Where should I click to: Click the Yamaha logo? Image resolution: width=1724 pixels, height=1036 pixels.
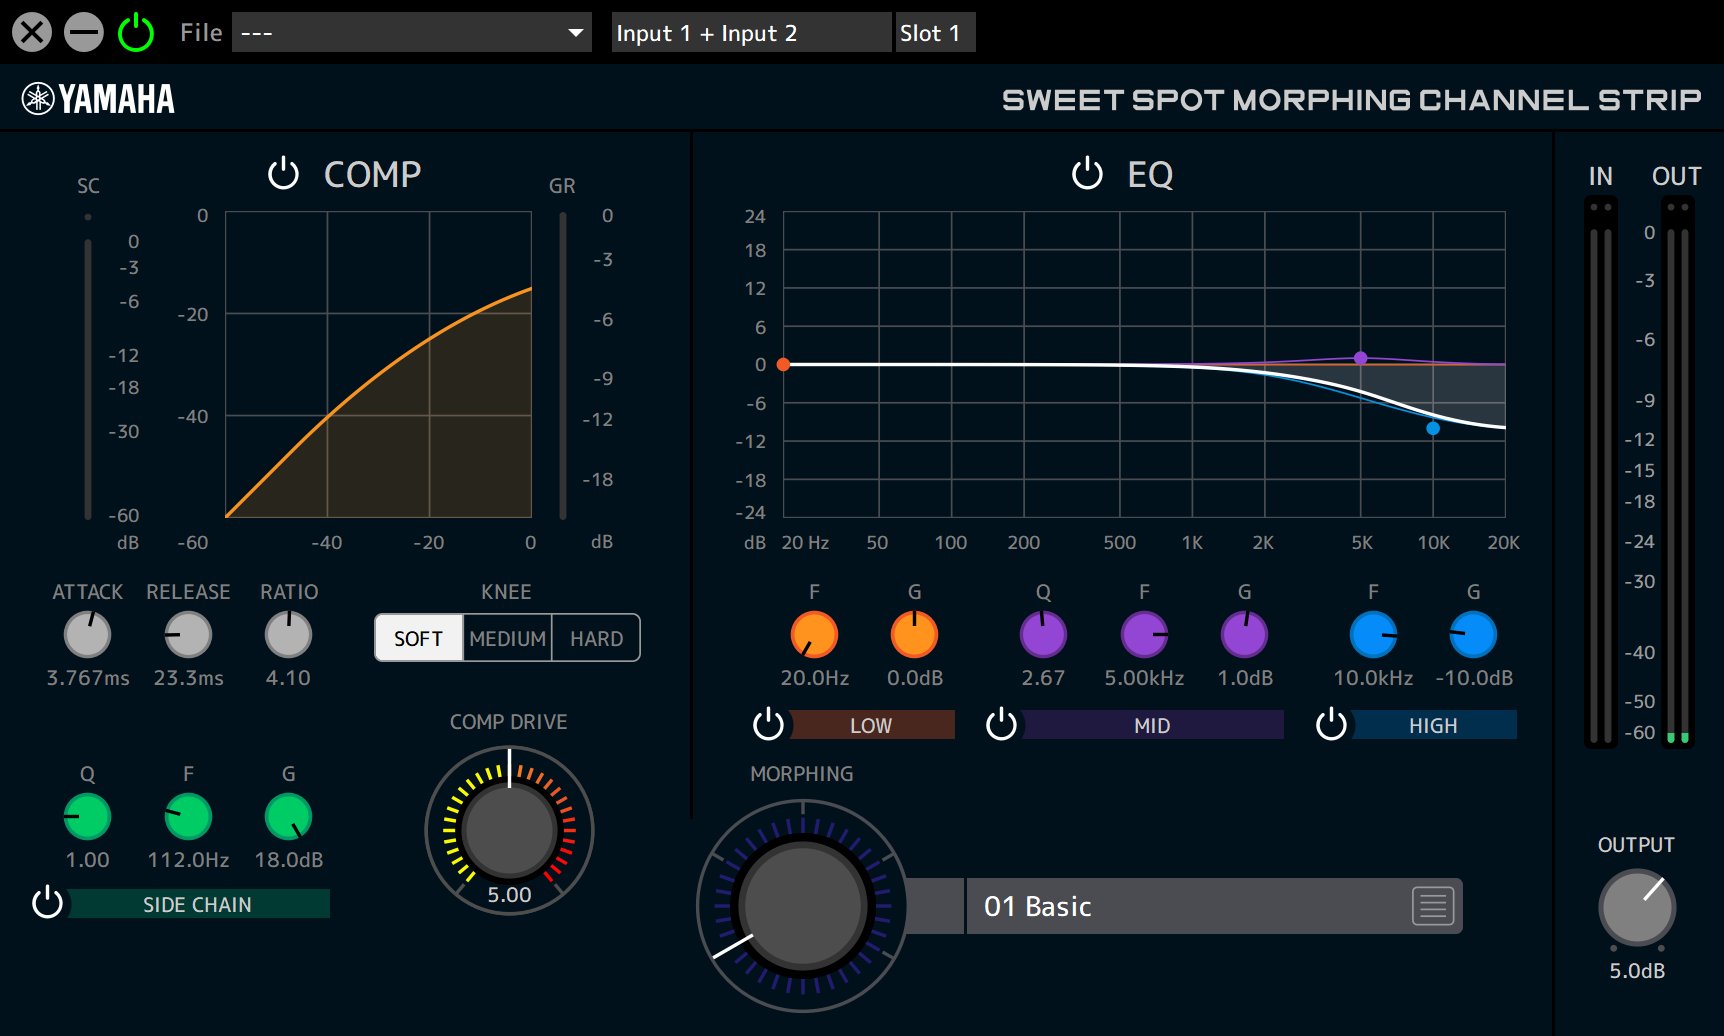(98, 99)
